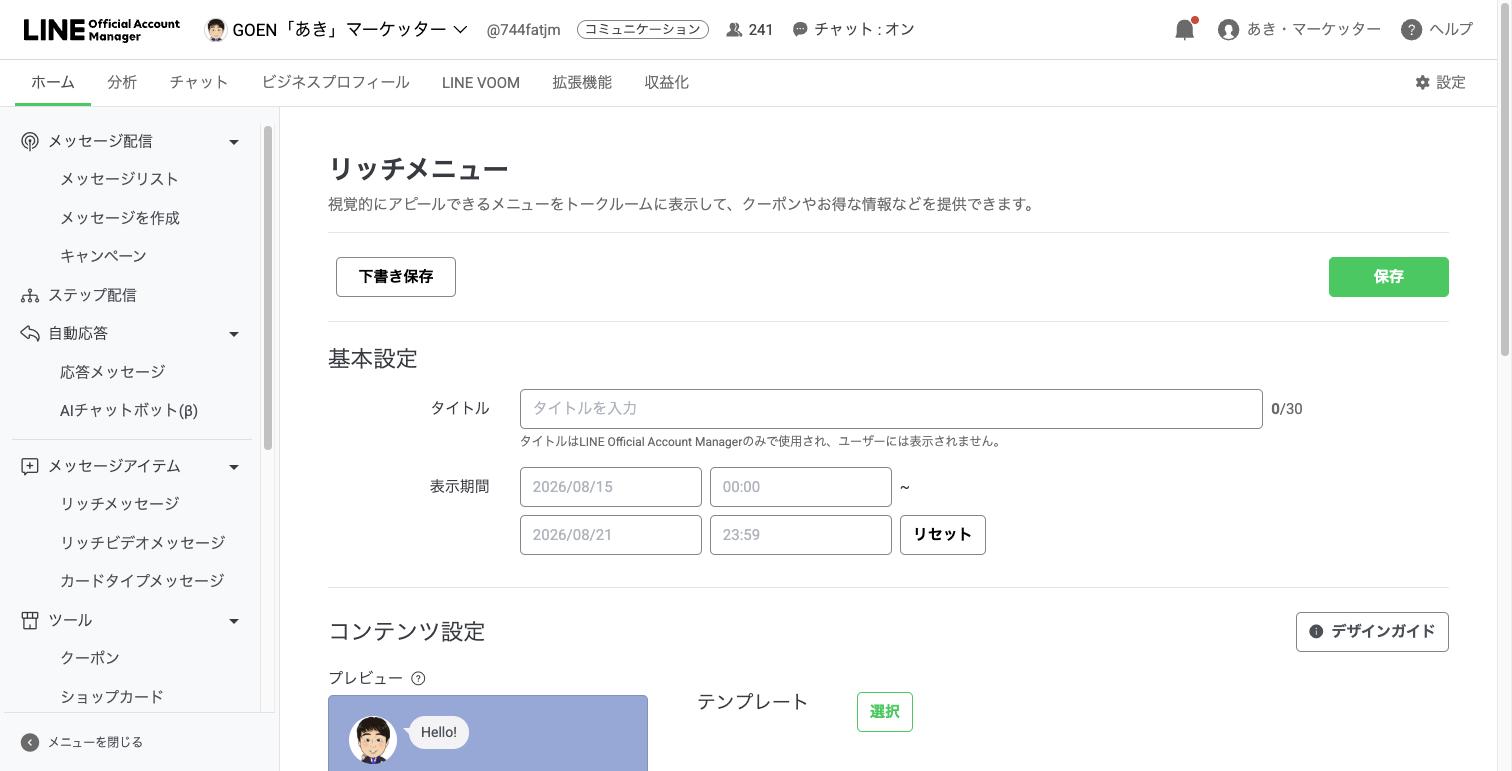Image resolution: width=1512 pixels, height=771 pixels.
Task: Open the デザインガイド button
Action: 1372,632
